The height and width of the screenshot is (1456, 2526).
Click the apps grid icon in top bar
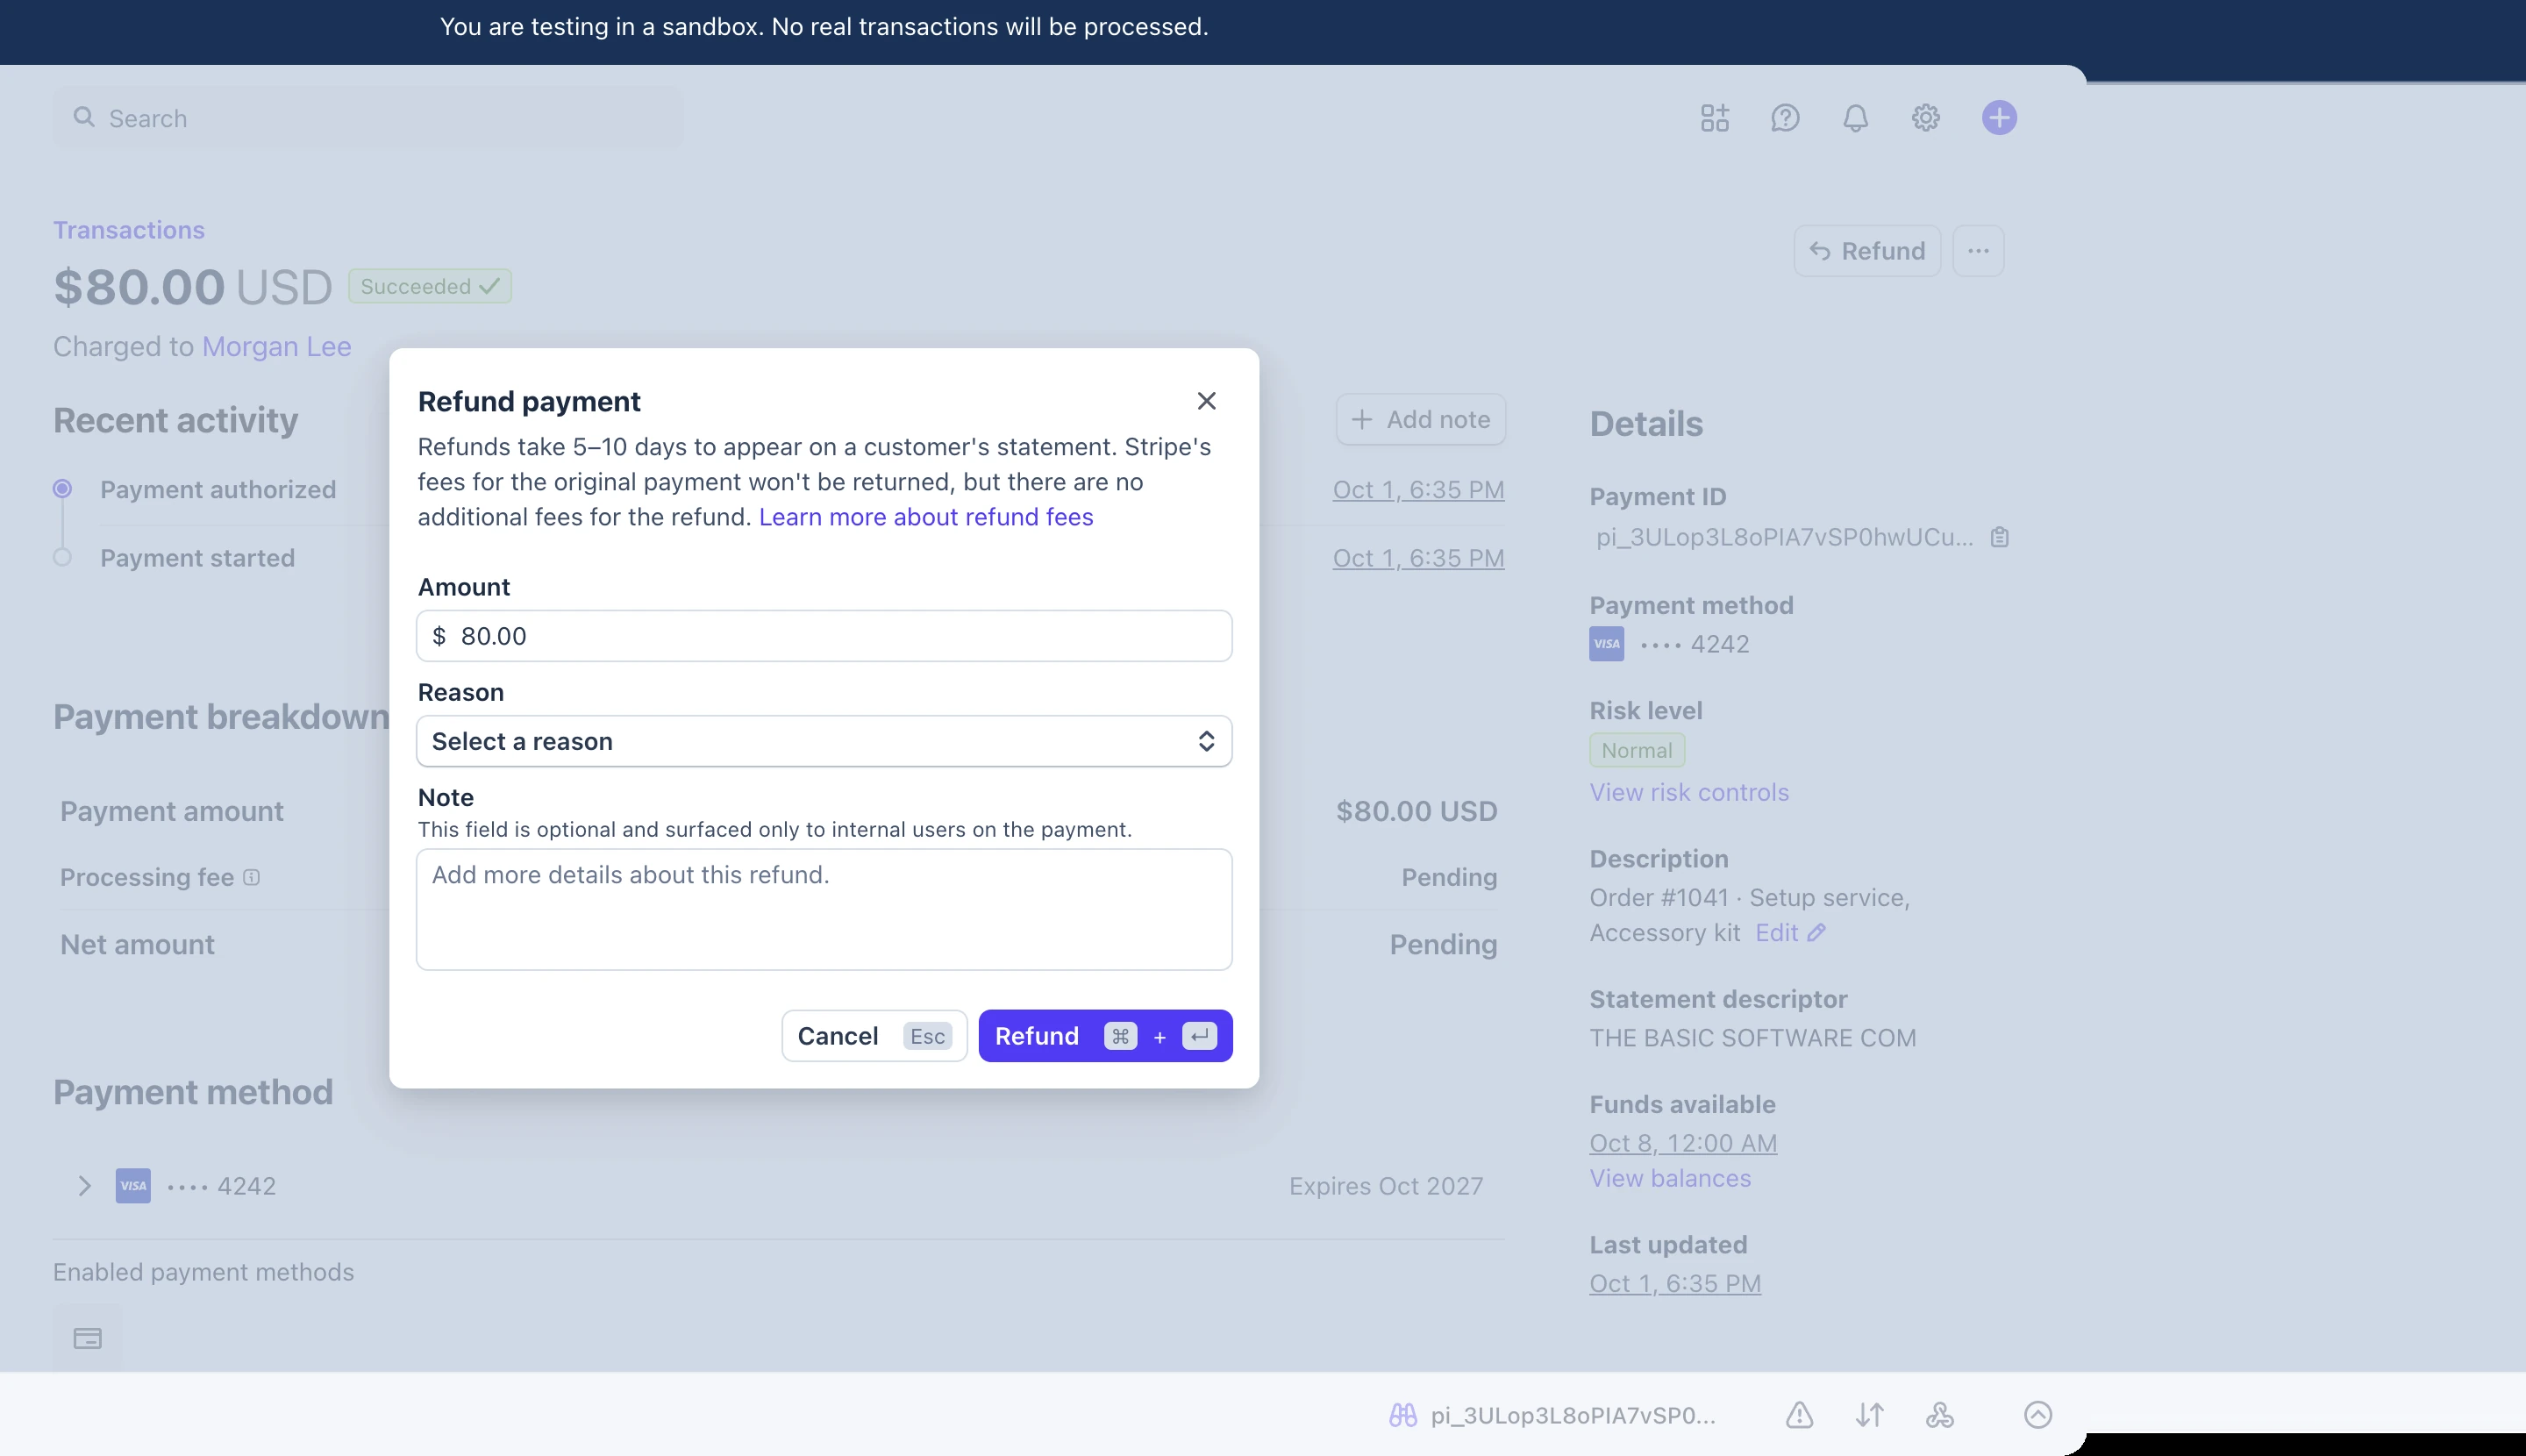[1715, 118]
